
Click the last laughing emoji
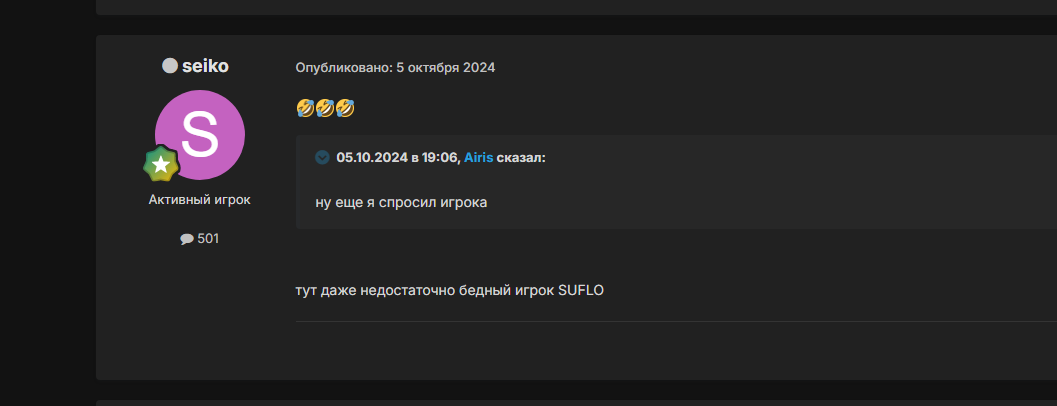(x=345, y=108)
